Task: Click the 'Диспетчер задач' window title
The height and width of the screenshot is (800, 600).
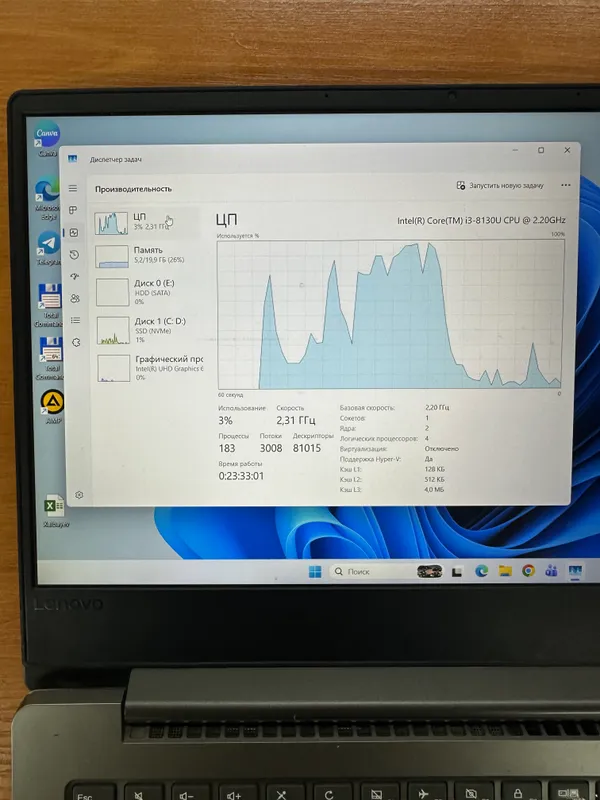Action: pyautogui.click(x=116, y=159)
